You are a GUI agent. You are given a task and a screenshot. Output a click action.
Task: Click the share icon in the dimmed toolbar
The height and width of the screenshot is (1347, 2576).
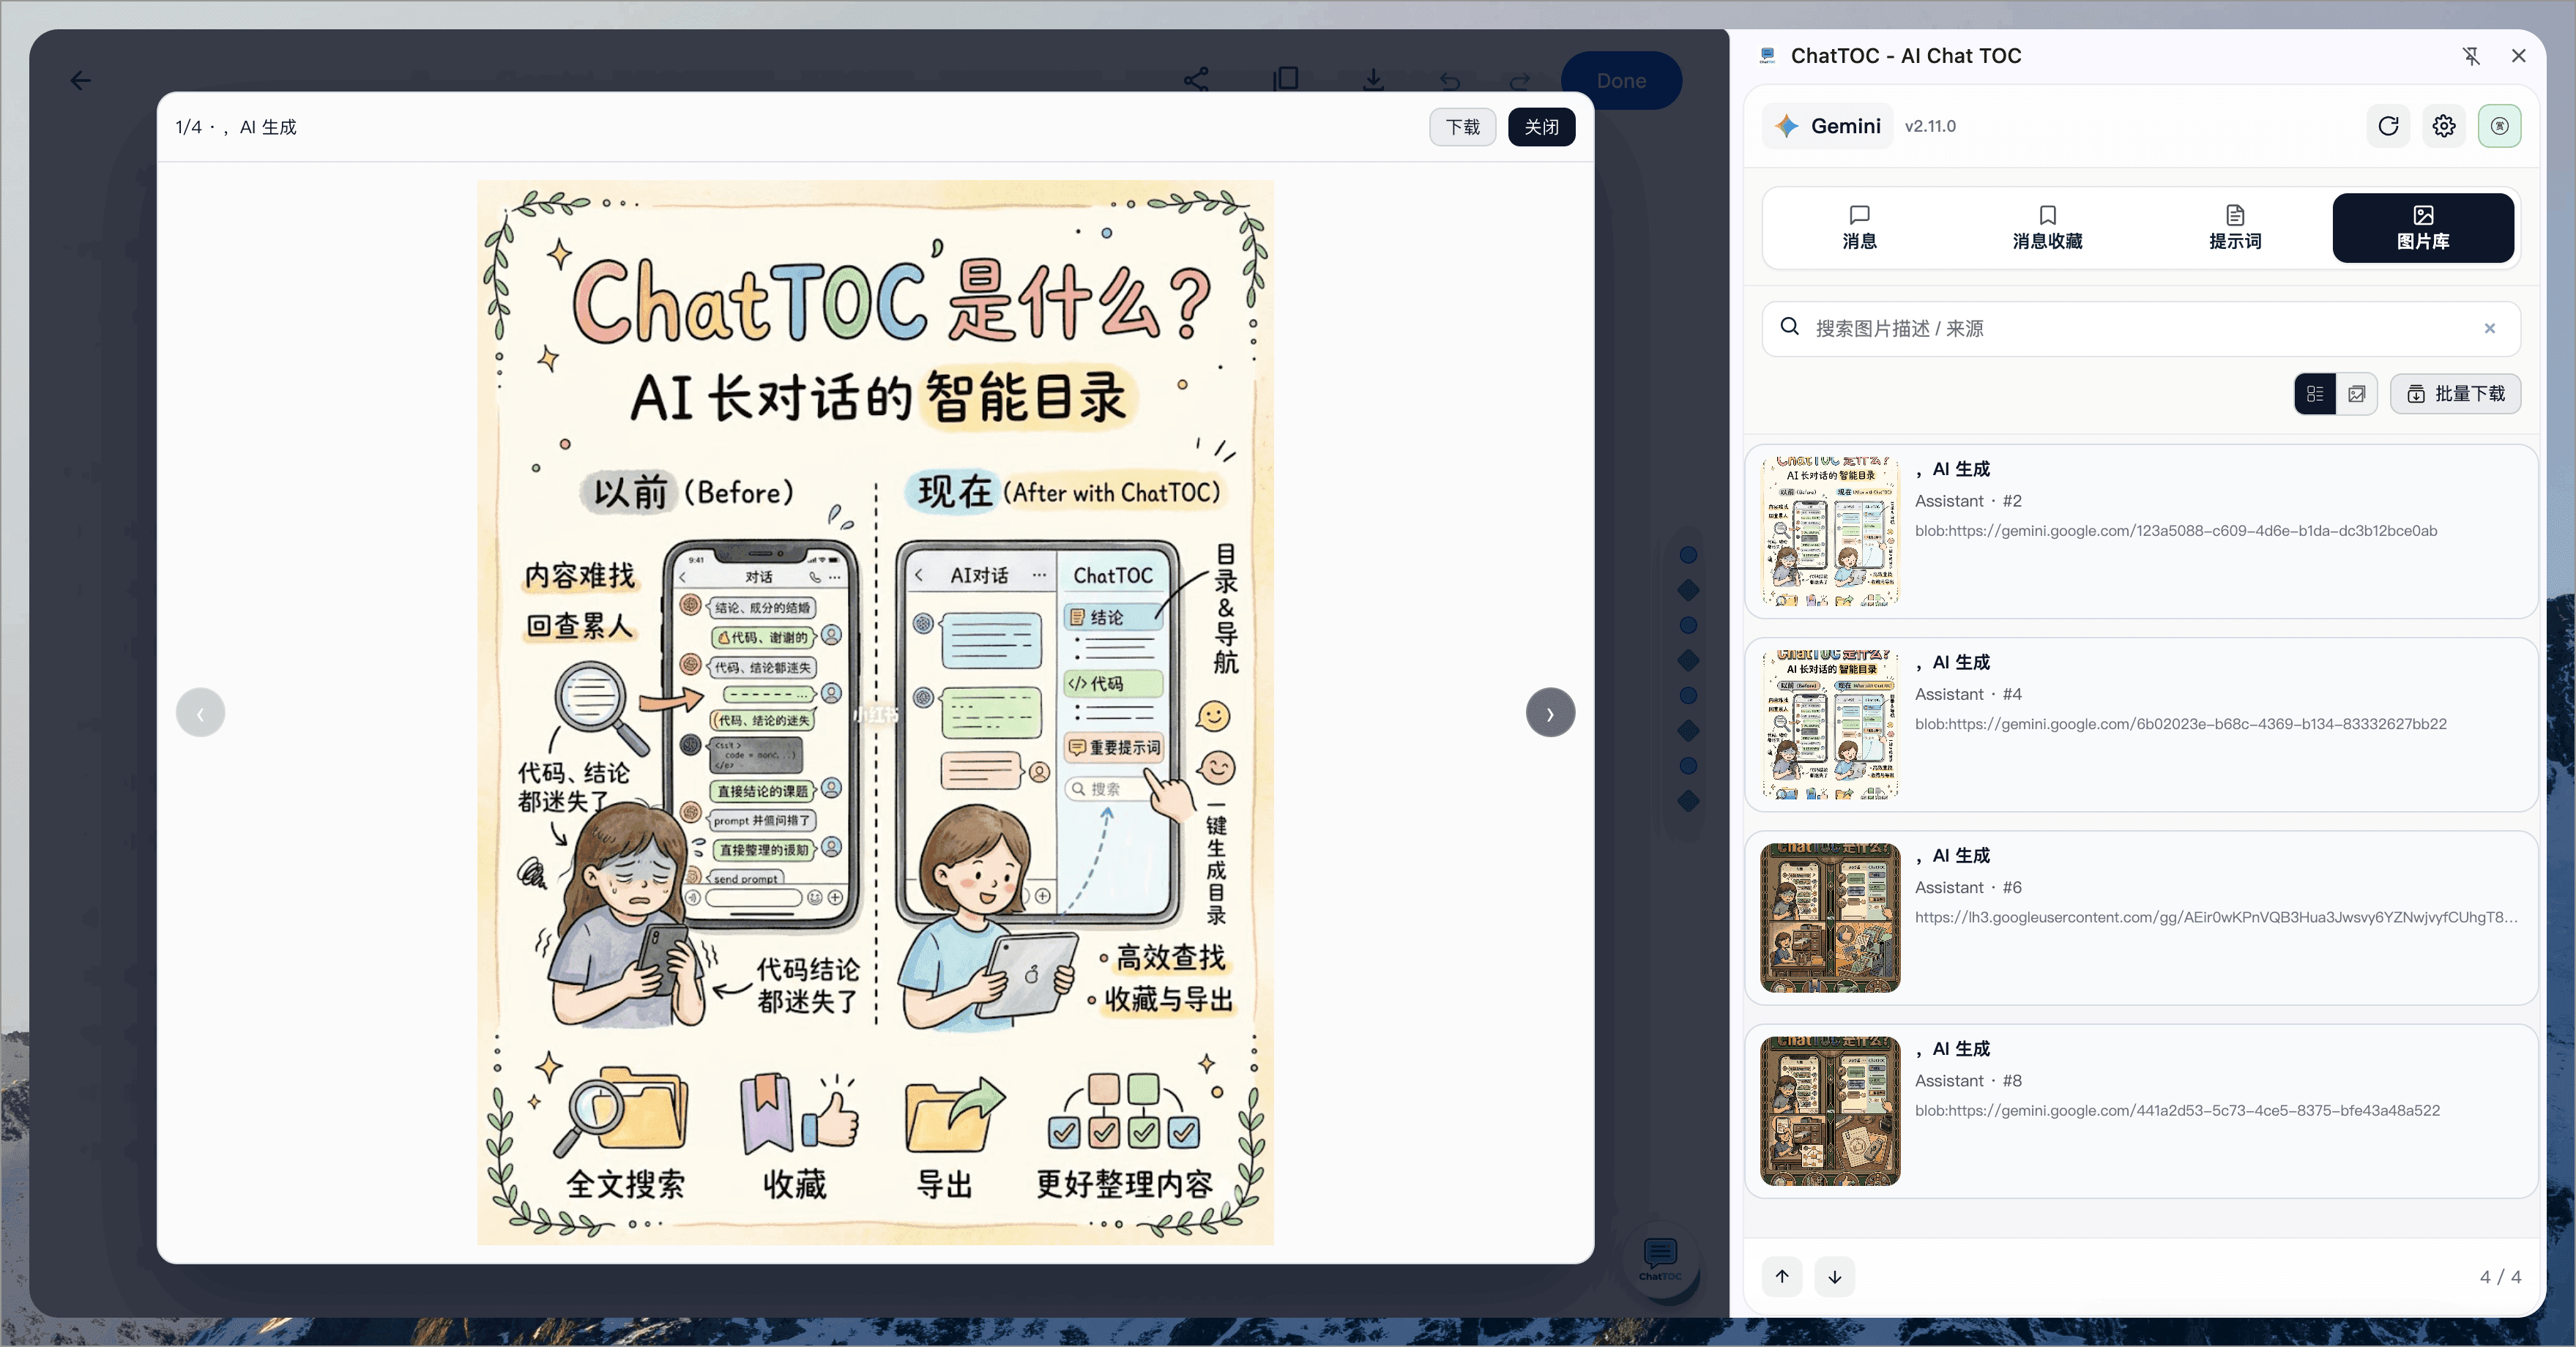point(1196,79)
